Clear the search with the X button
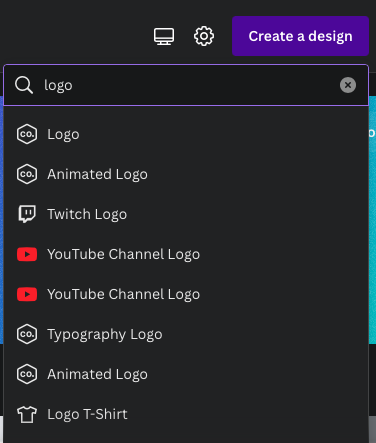Viewport: 376px width, 443px height. [x=348, y=85]
